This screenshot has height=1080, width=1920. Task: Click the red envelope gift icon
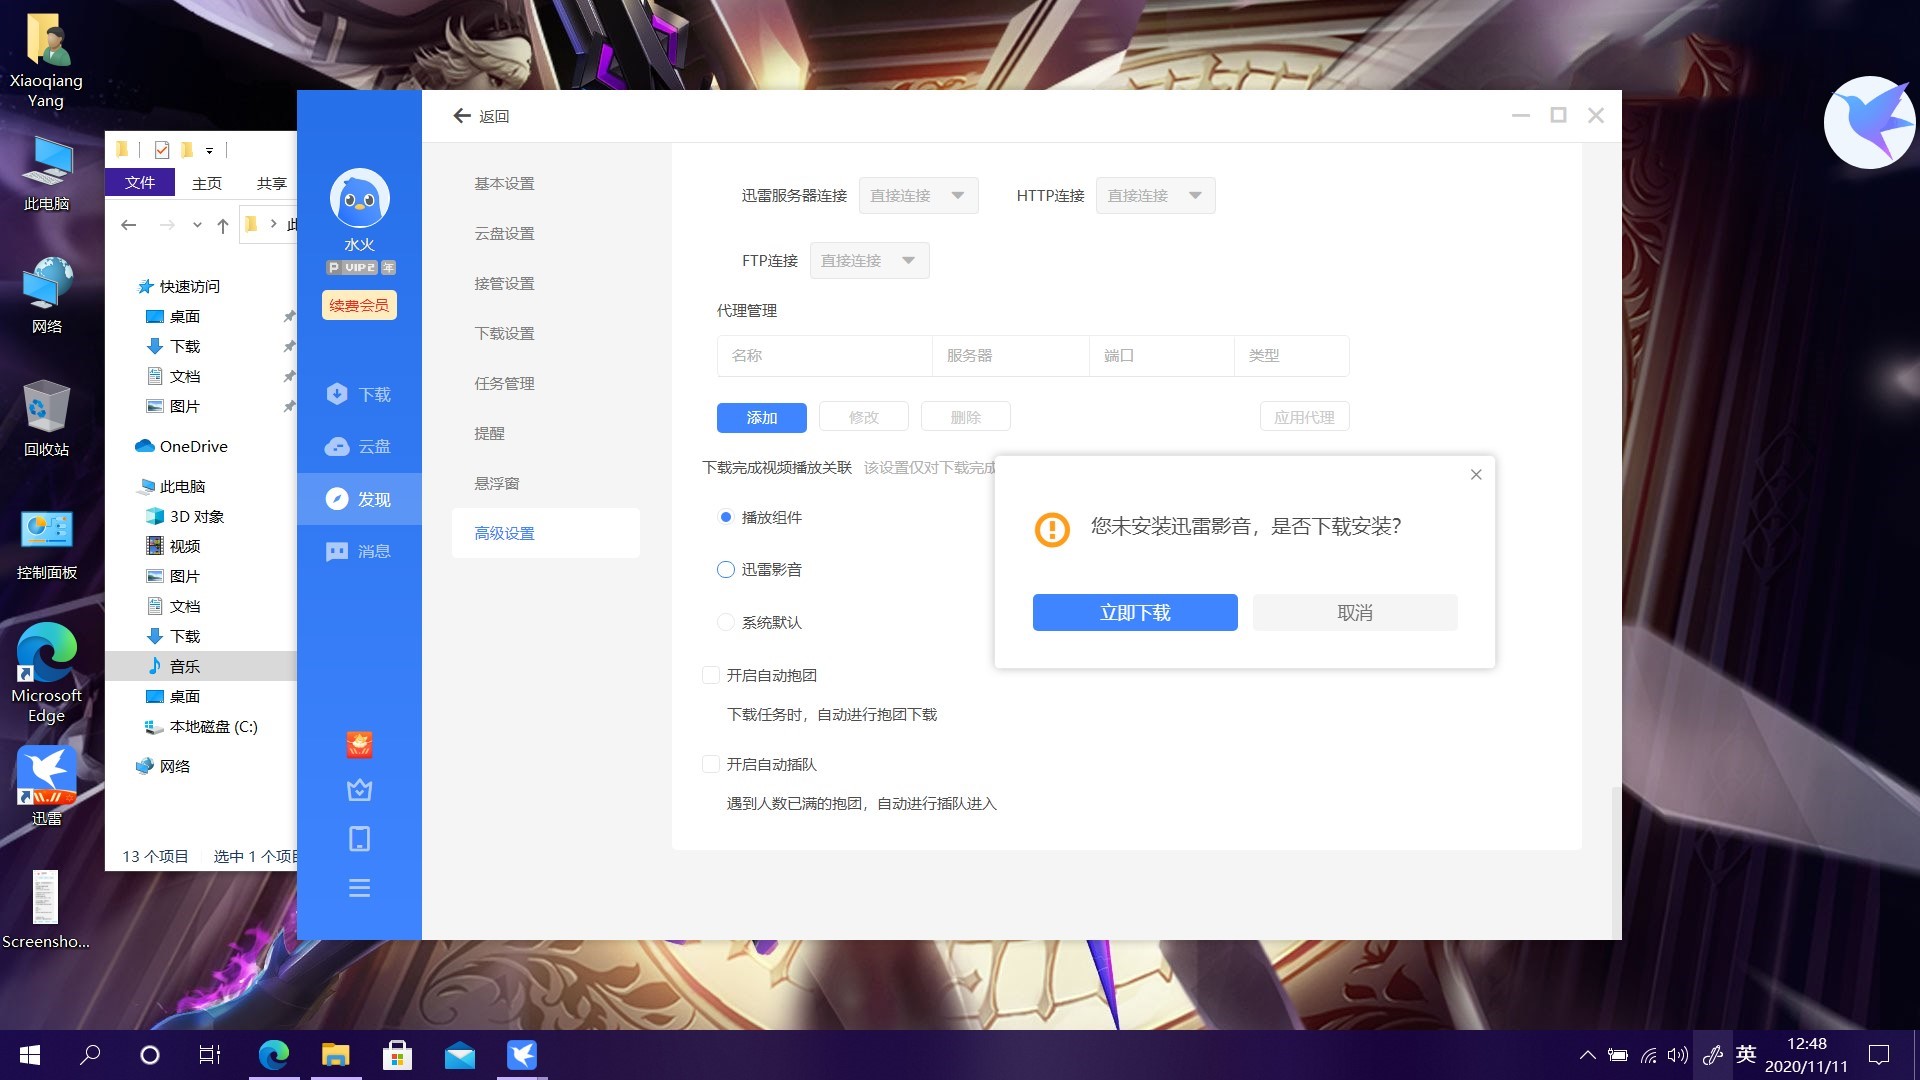point(359,744)
